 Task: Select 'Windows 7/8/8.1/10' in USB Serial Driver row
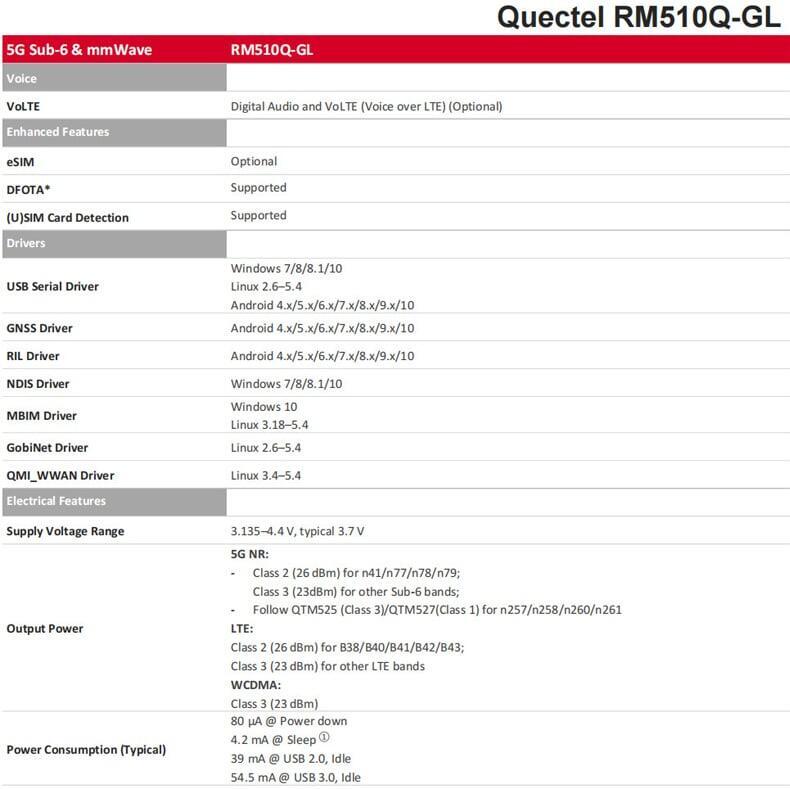[x=286, y=268]
